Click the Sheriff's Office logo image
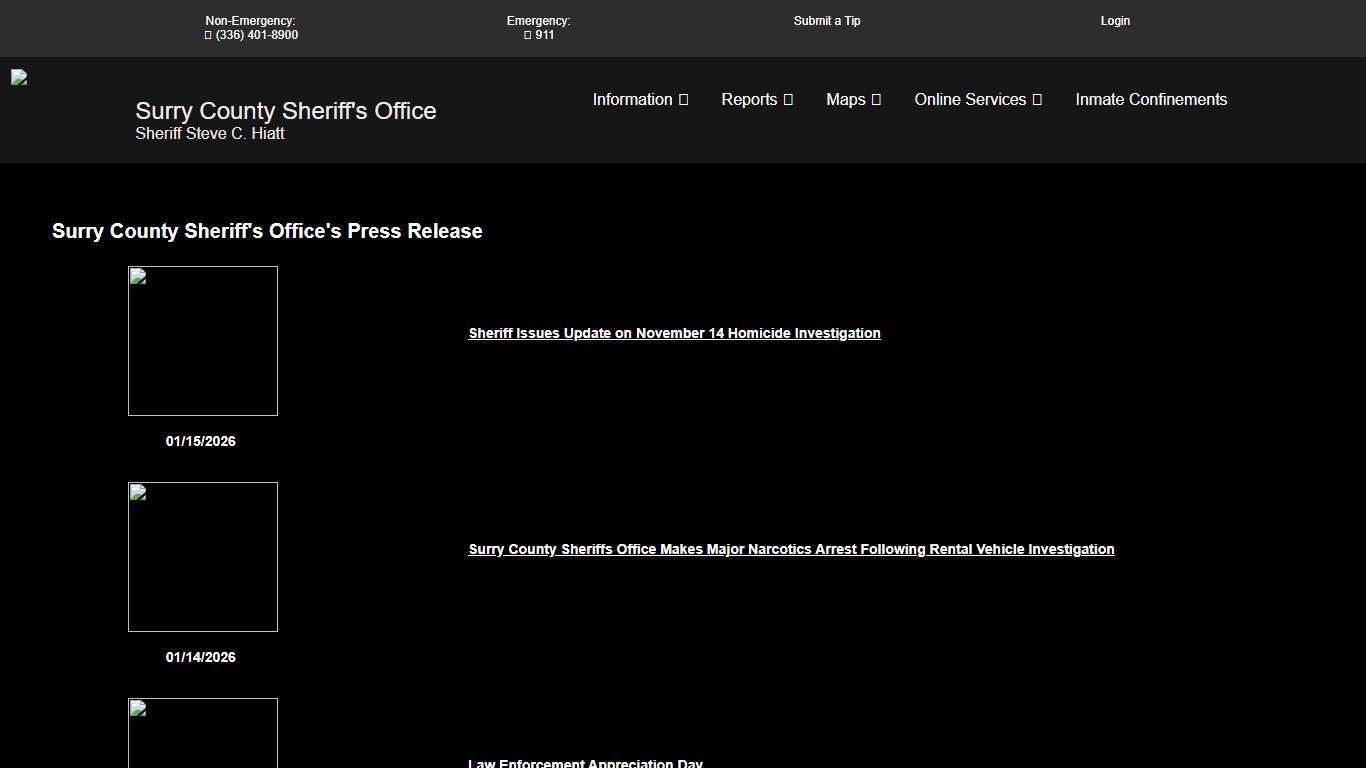The width and height of the screenshot is (1366, 768). click(19, 78)
